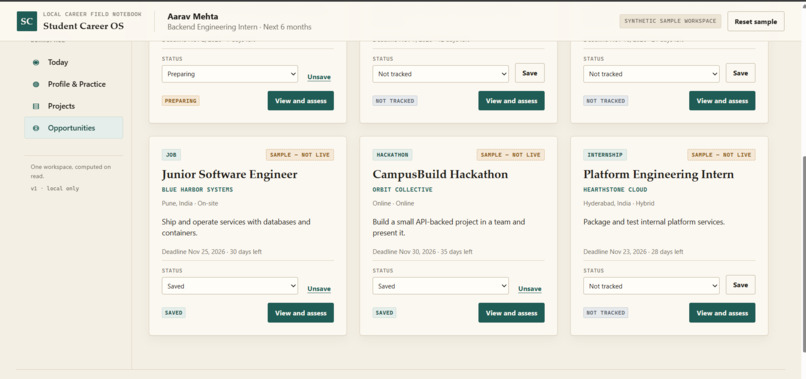Go to Profile & Practice
Screen dimensions: 806x379
(x=74, y=84)
